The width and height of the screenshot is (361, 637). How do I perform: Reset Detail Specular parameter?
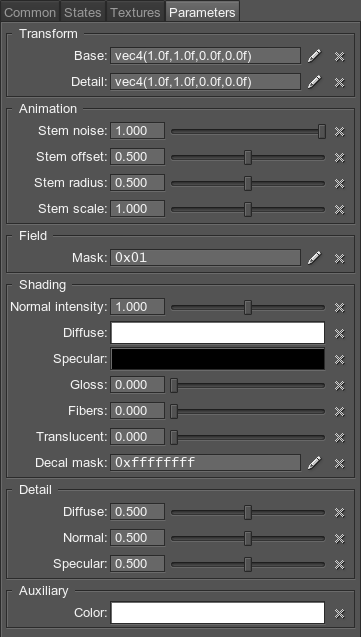[339, 565]
